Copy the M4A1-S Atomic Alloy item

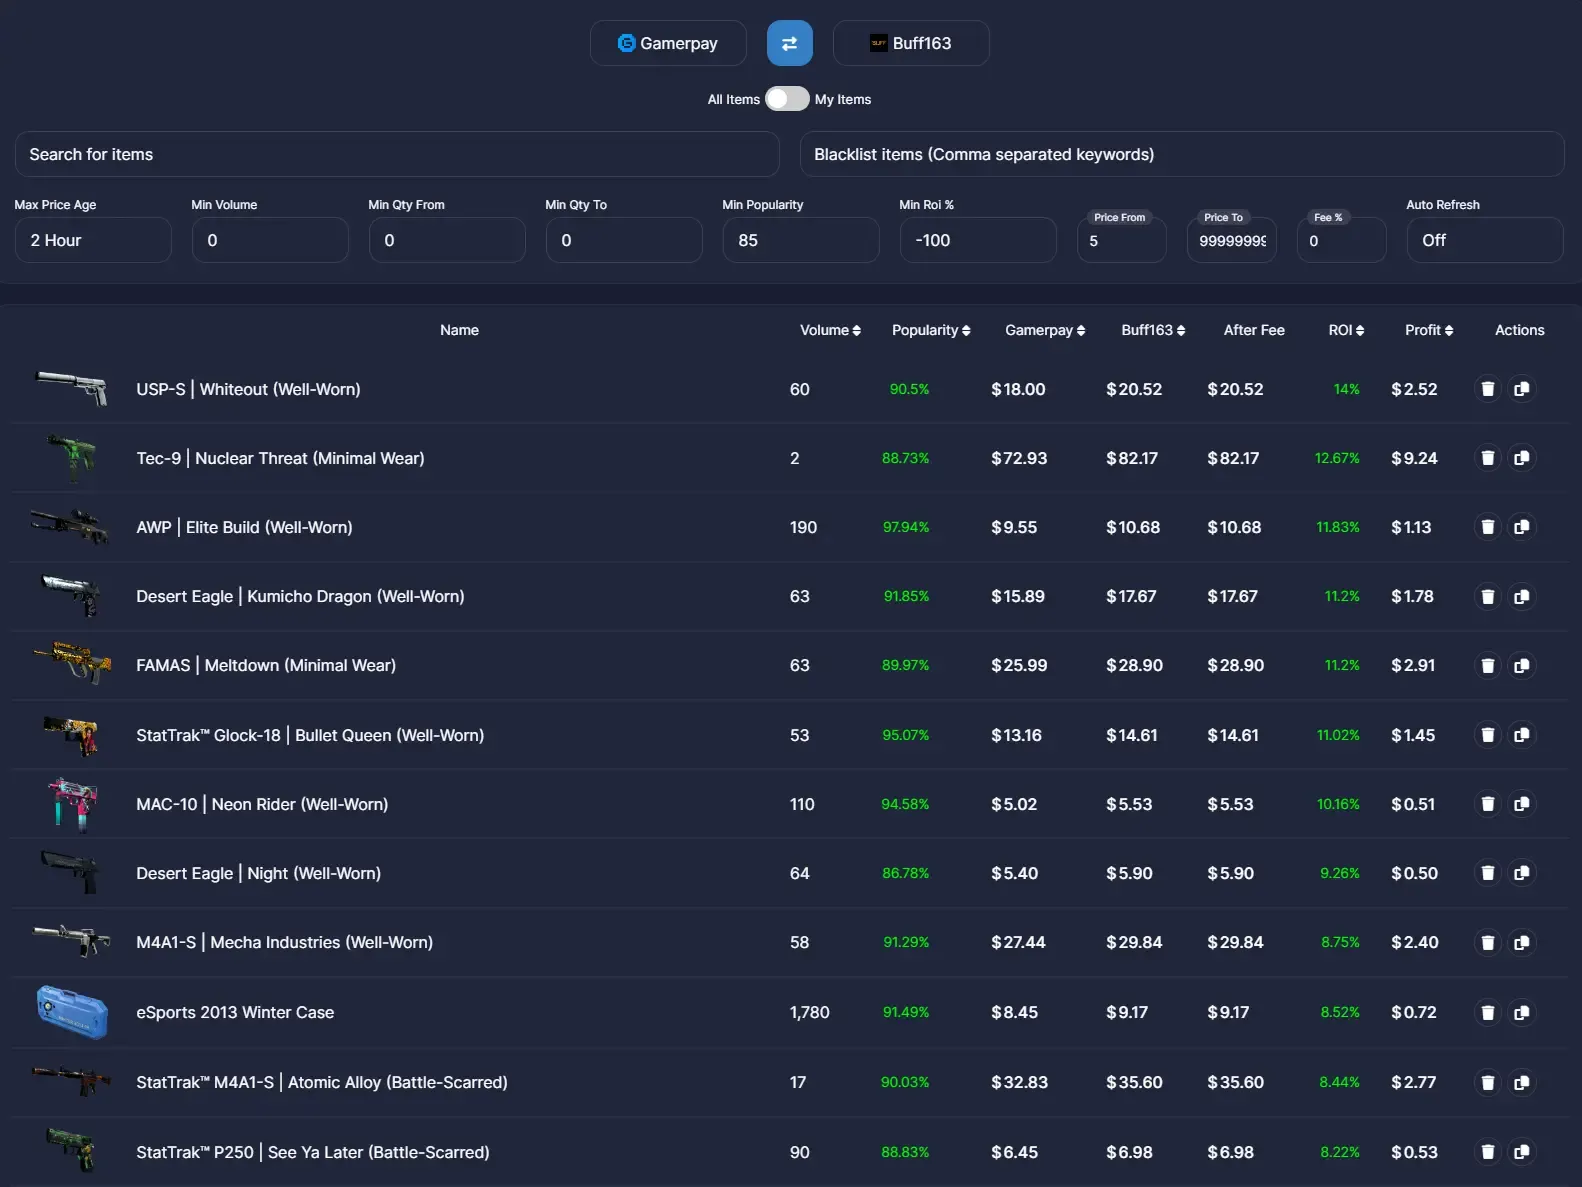[1522, 1082]
